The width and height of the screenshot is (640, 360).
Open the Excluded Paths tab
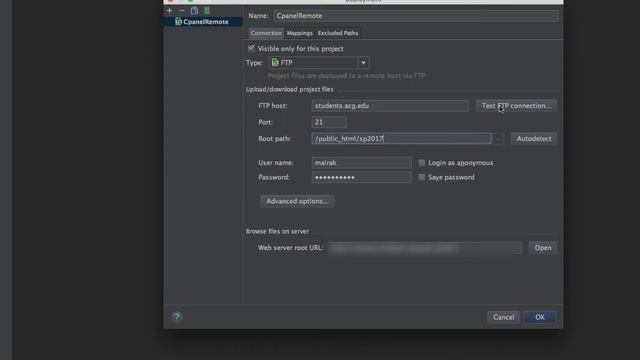pyautogui.click(x=338, y=33)
